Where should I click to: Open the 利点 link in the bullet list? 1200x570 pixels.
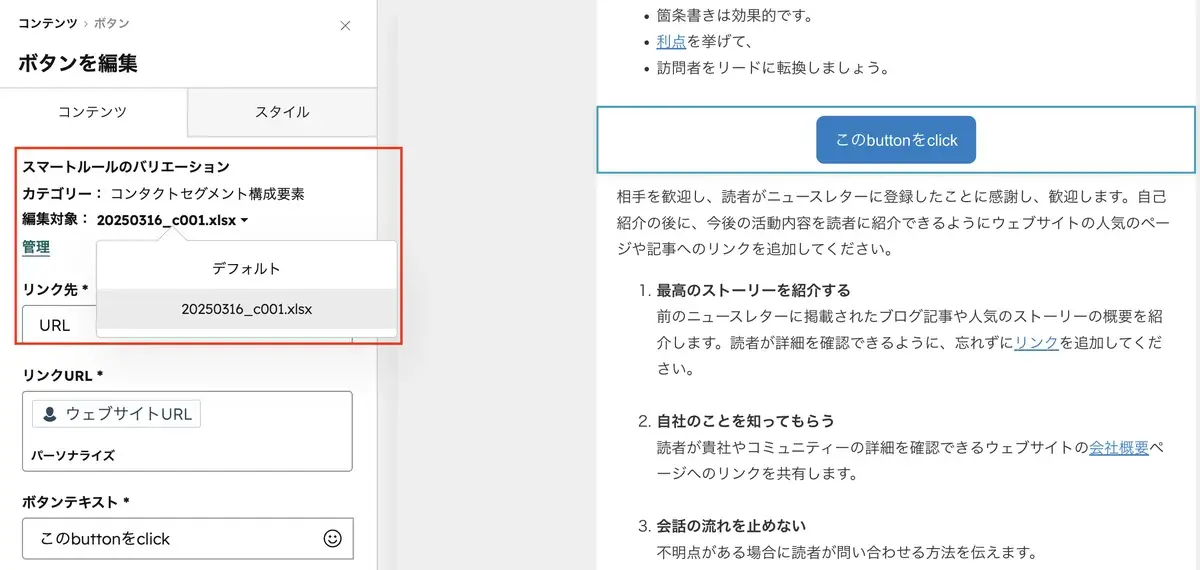click(x=670, y=42)
